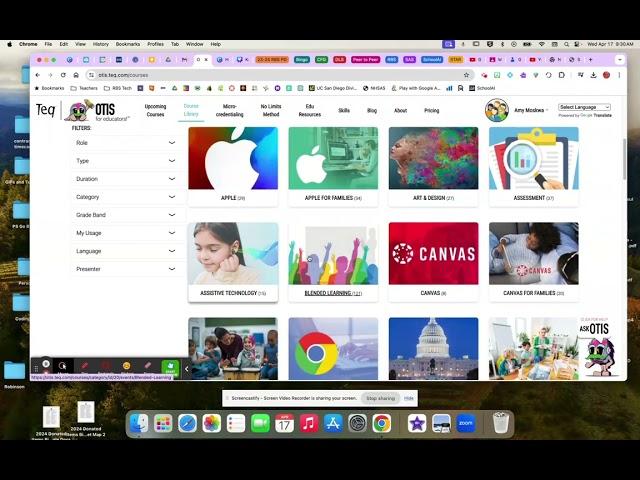Expand the Duration filter
Viewport: 640px width, 480px height.
click(x=126, y=179)
